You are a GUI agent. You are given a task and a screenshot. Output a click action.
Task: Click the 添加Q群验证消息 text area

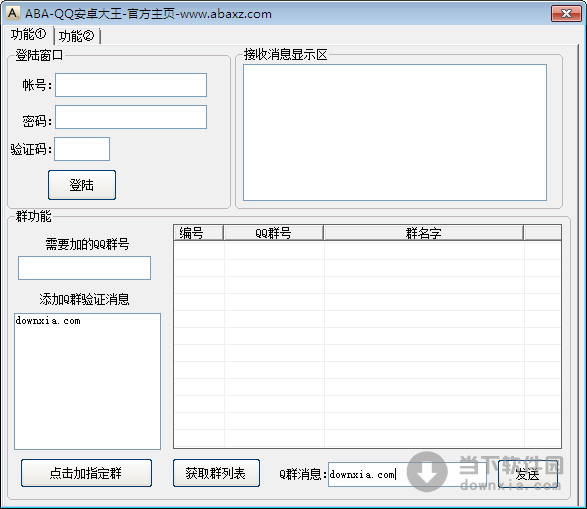click(88, 381)
